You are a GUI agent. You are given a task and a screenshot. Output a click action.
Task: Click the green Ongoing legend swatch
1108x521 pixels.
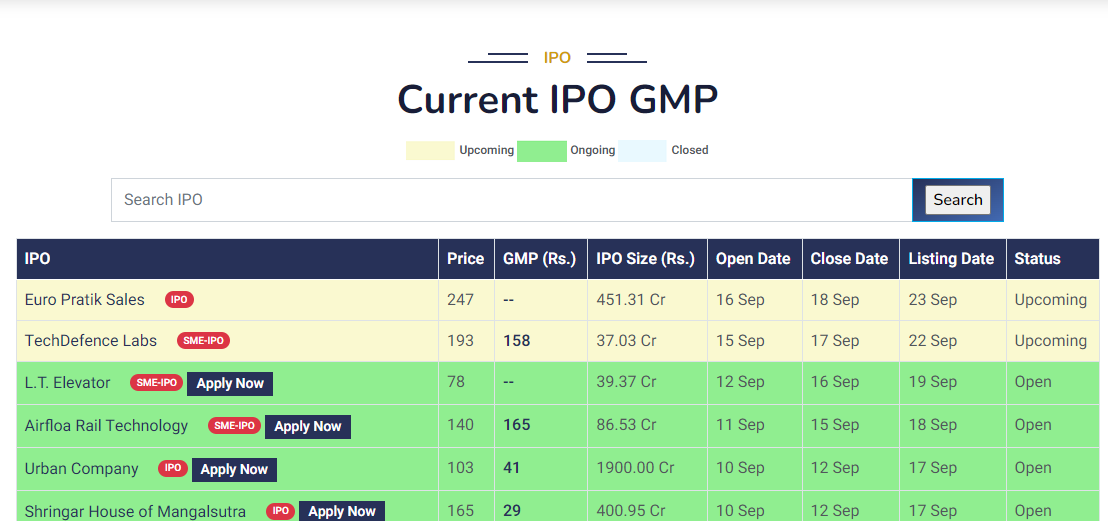point(542,151)
